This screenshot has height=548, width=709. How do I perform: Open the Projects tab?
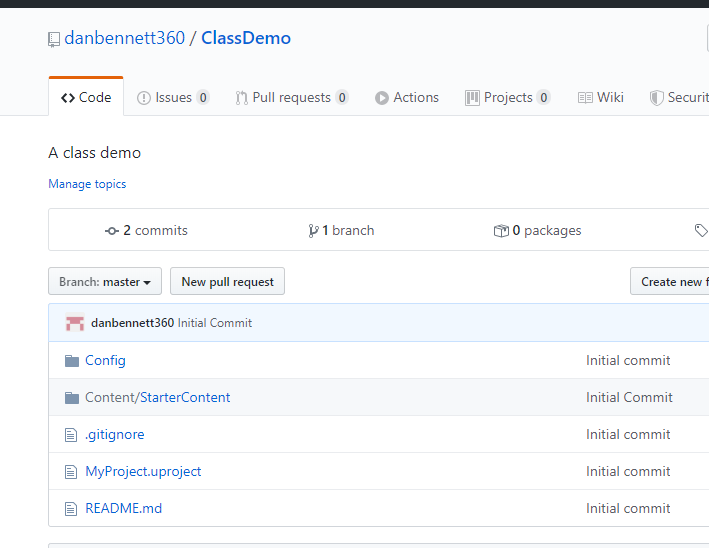click(507, 97)
